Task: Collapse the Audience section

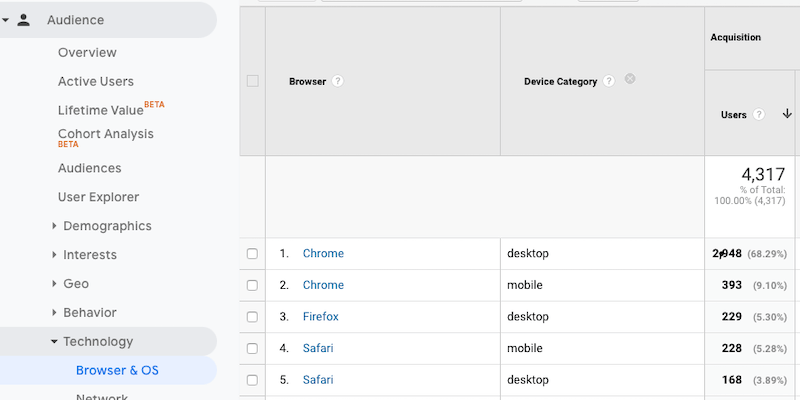Action: [x=6, y=20]
